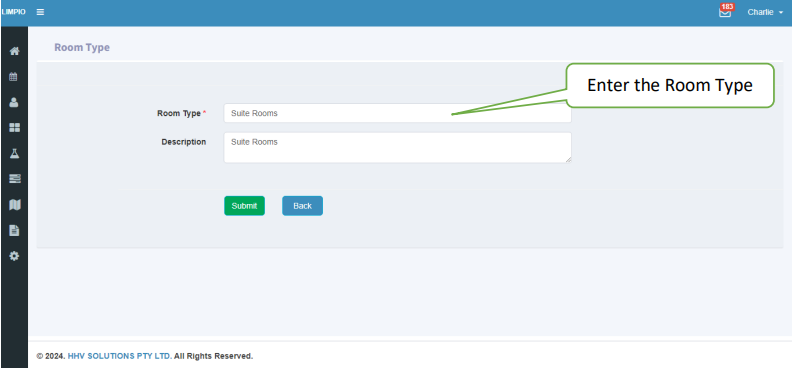Open the user icon in sidebar

(14, 102)
